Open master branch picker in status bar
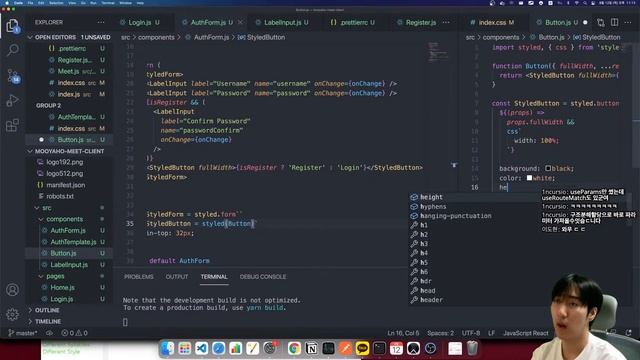The height and width of the screenshot is (360, 640). click(x=23, y=333)
